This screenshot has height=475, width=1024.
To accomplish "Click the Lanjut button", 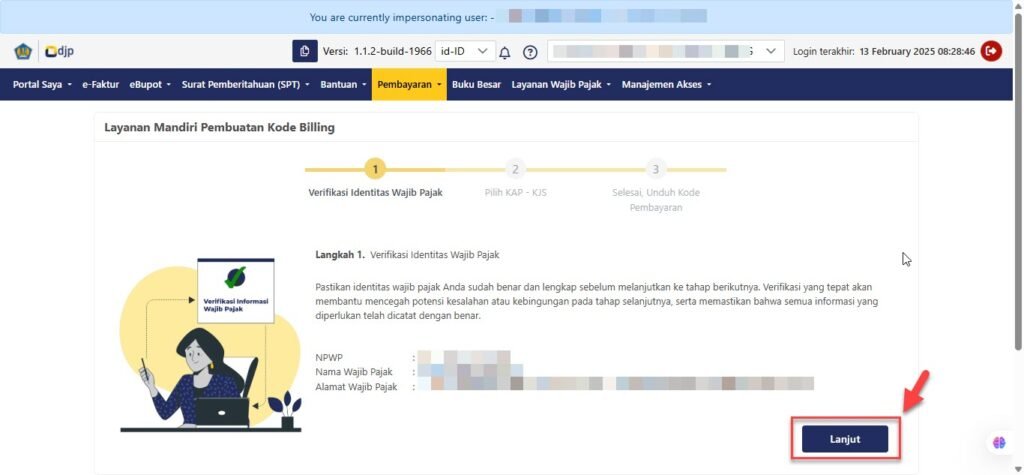I will [844, 439].
